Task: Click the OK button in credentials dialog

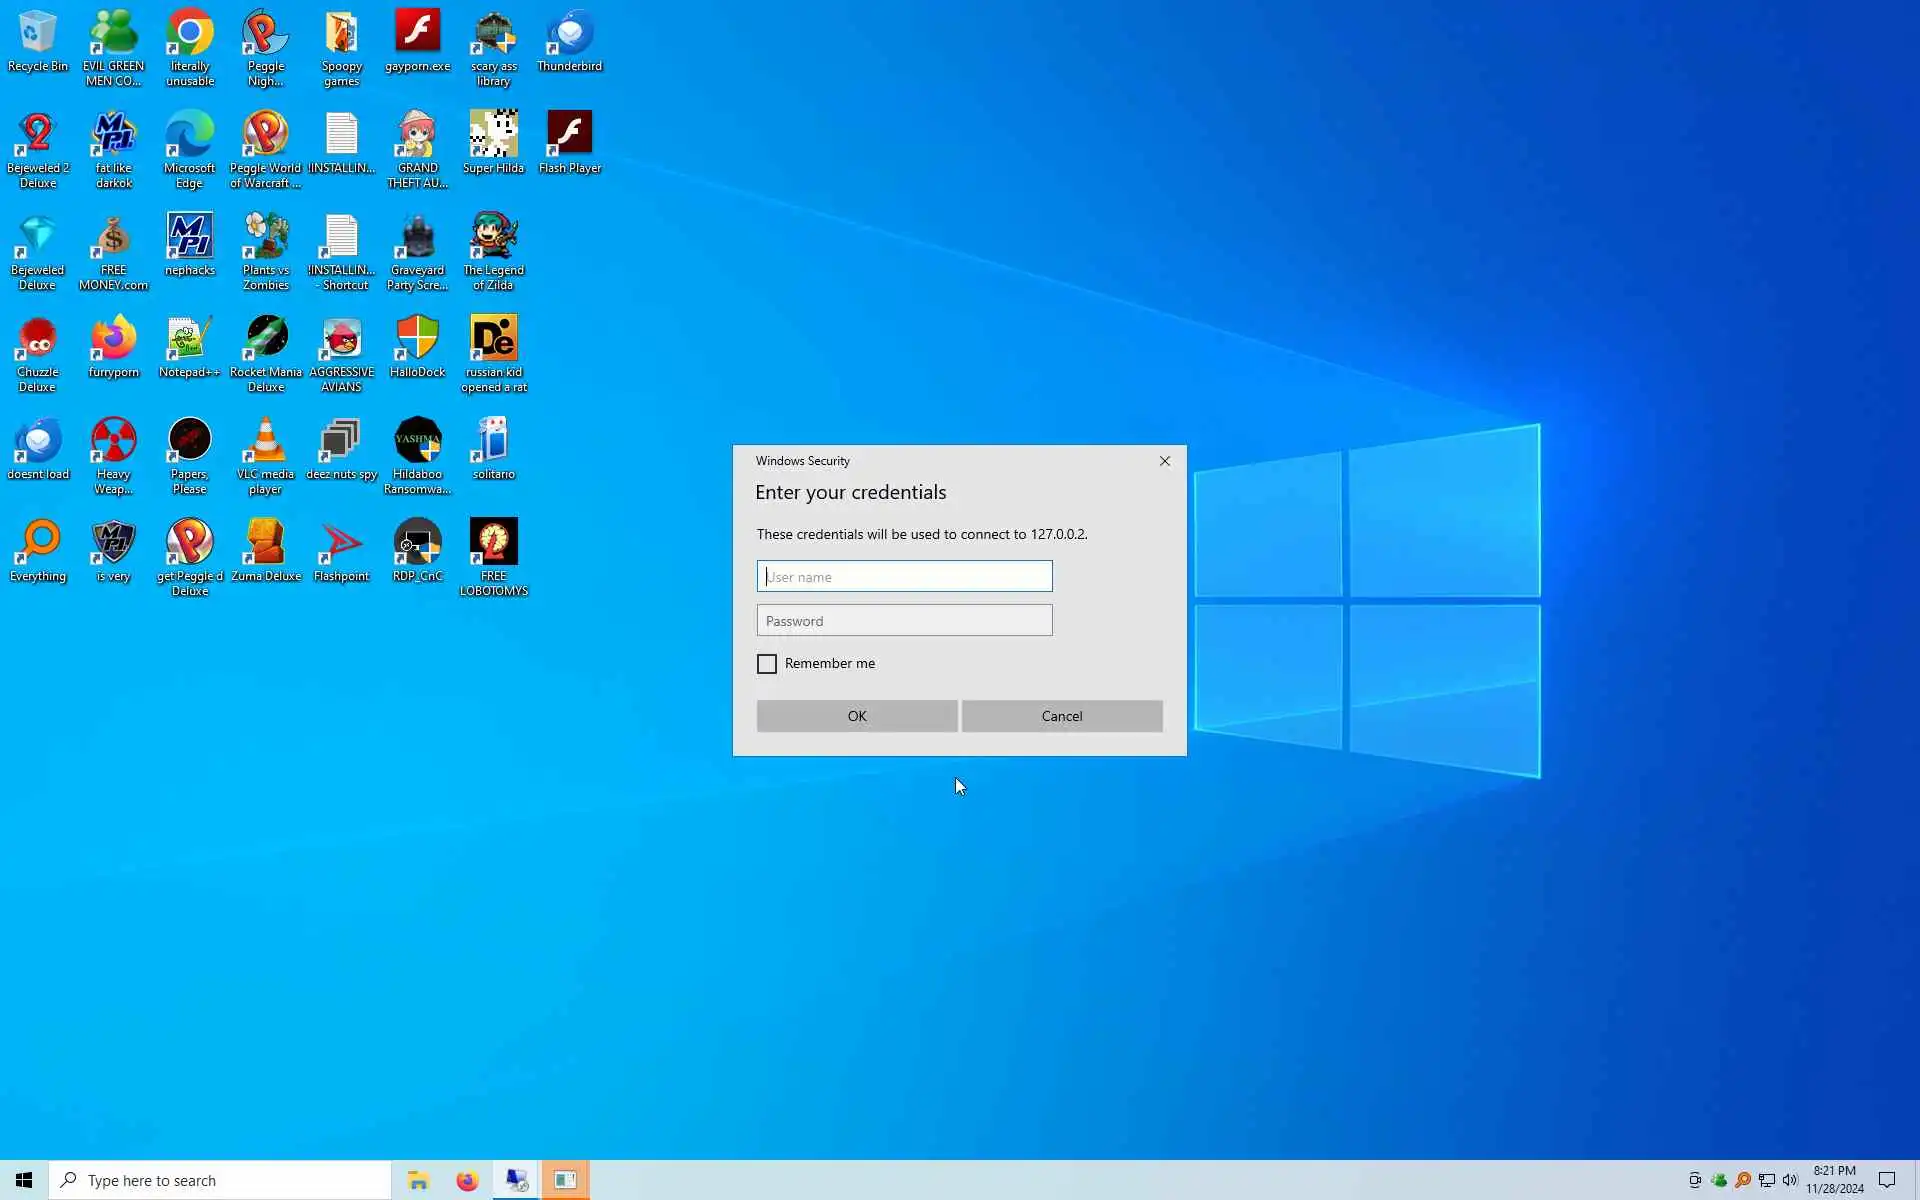Action: point(856,716)
